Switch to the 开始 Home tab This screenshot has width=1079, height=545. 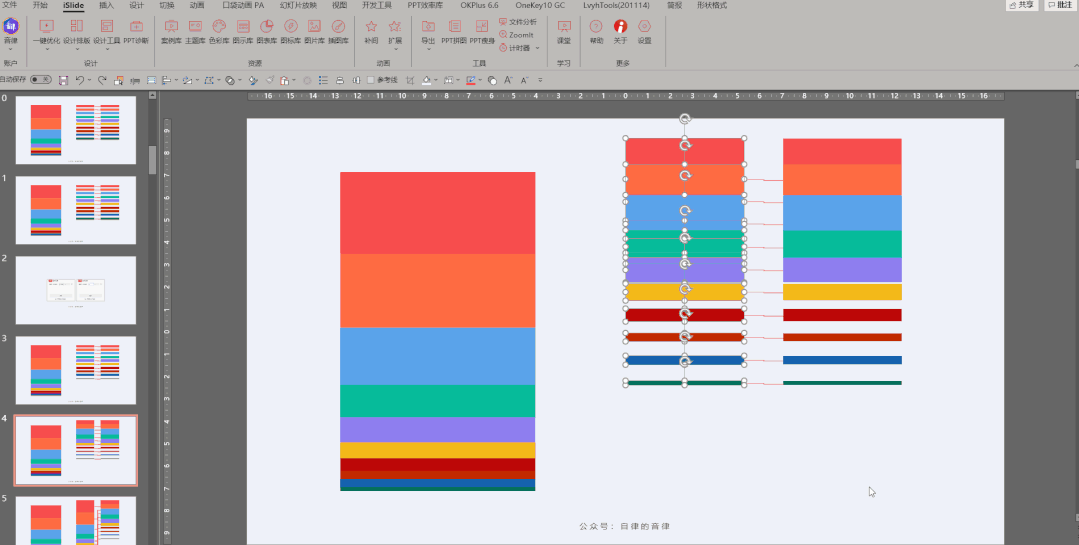(41, 5)
